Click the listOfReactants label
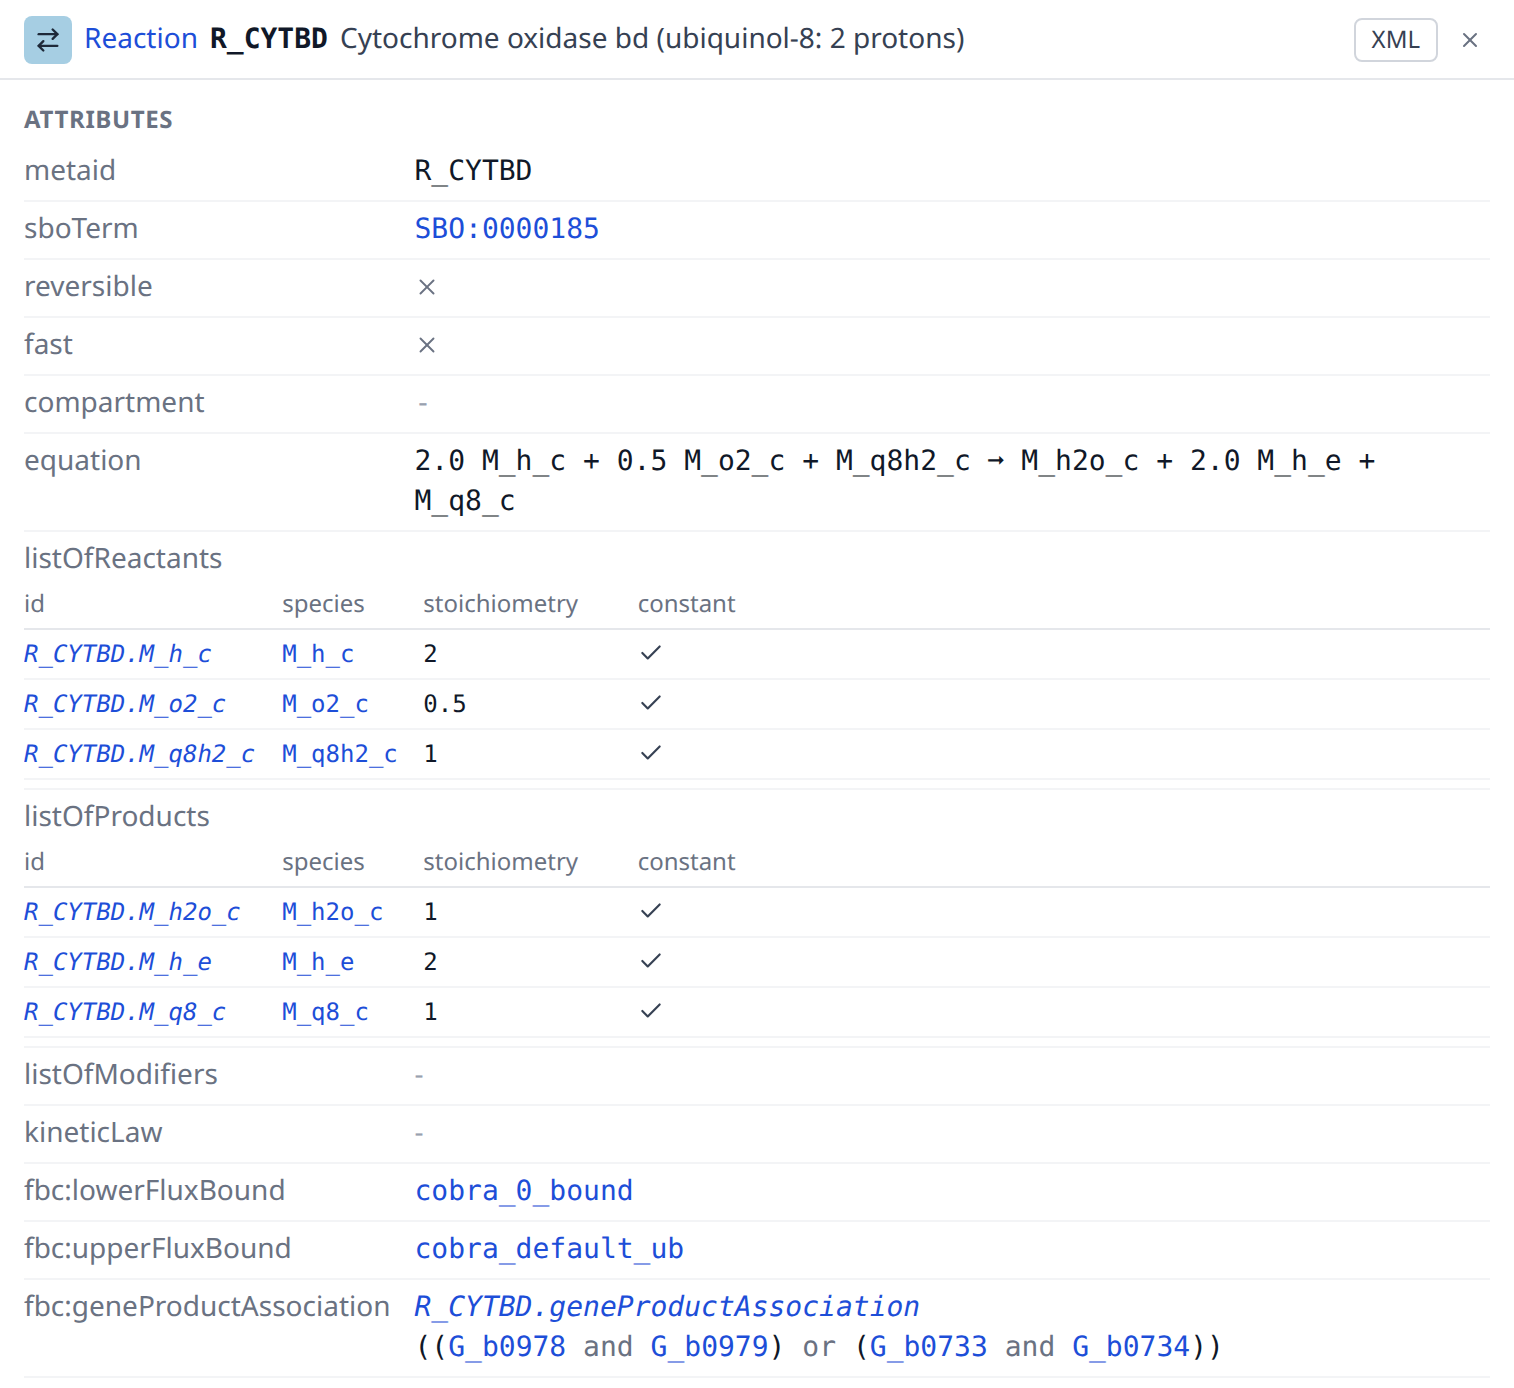Viewport: 1514px width, 1388px height. pos(123,558)
